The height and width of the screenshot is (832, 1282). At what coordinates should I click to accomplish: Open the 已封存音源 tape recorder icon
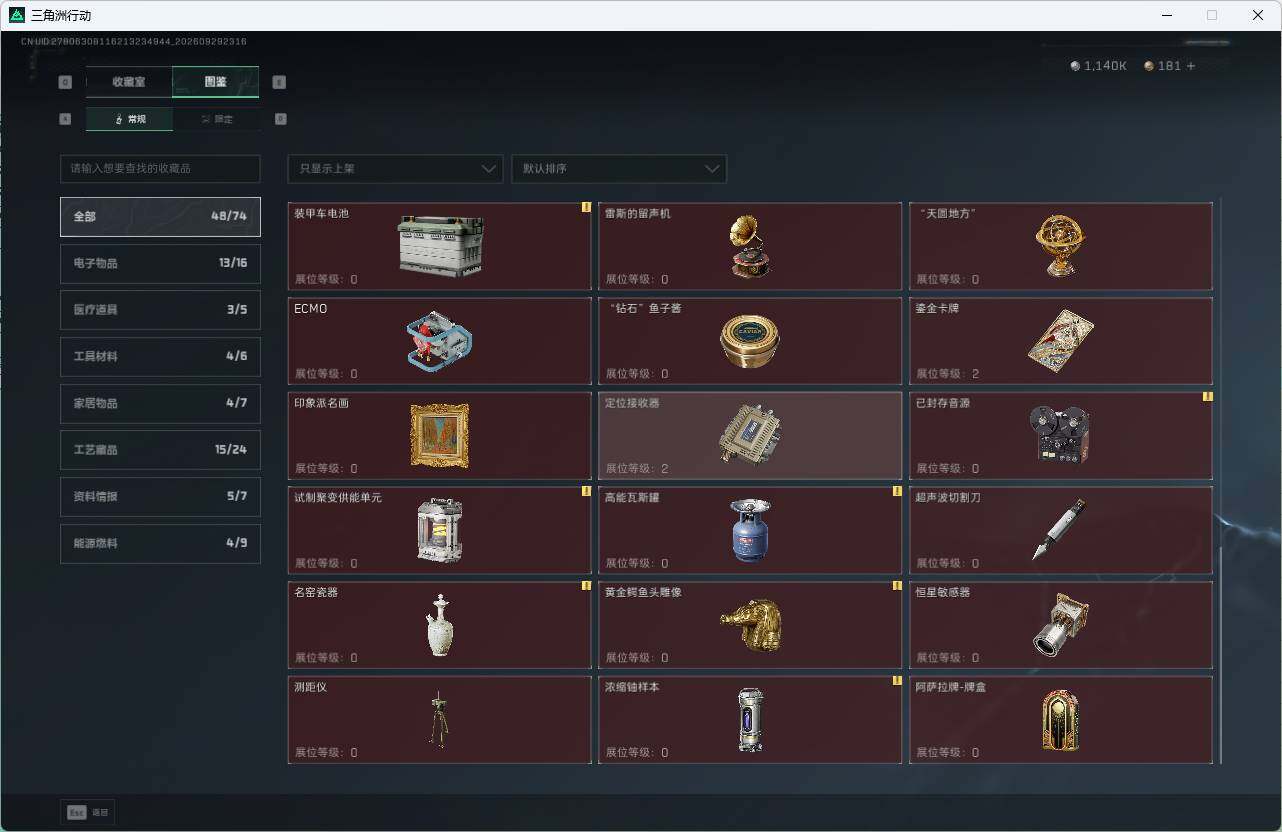pos(1060,435)
